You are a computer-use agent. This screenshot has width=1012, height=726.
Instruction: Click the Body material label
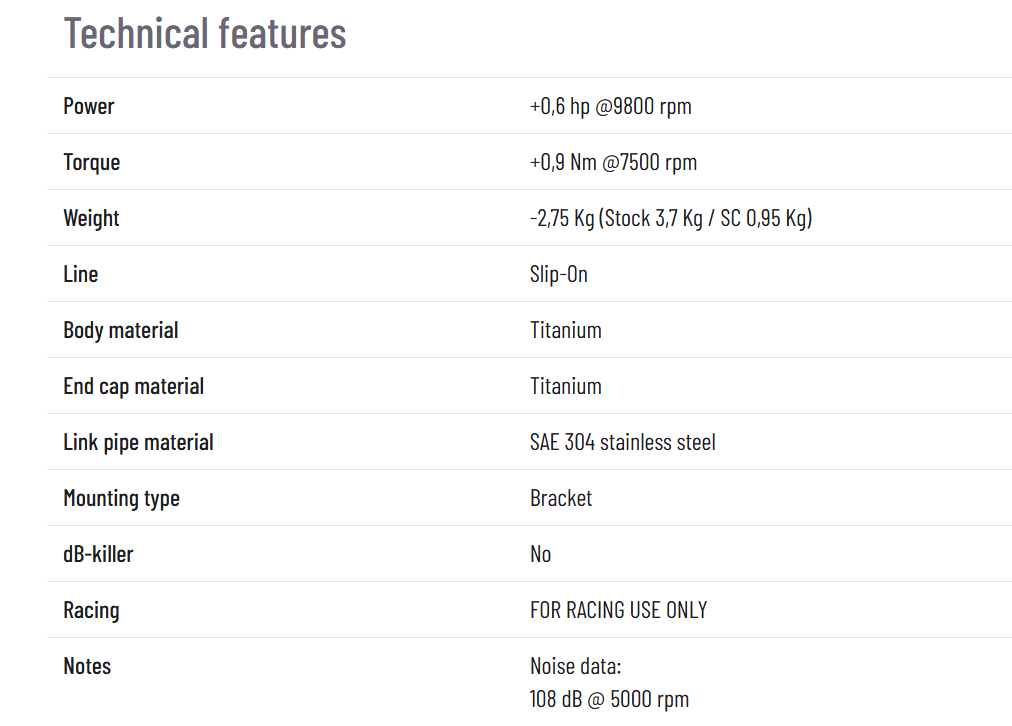click(120, 330)
